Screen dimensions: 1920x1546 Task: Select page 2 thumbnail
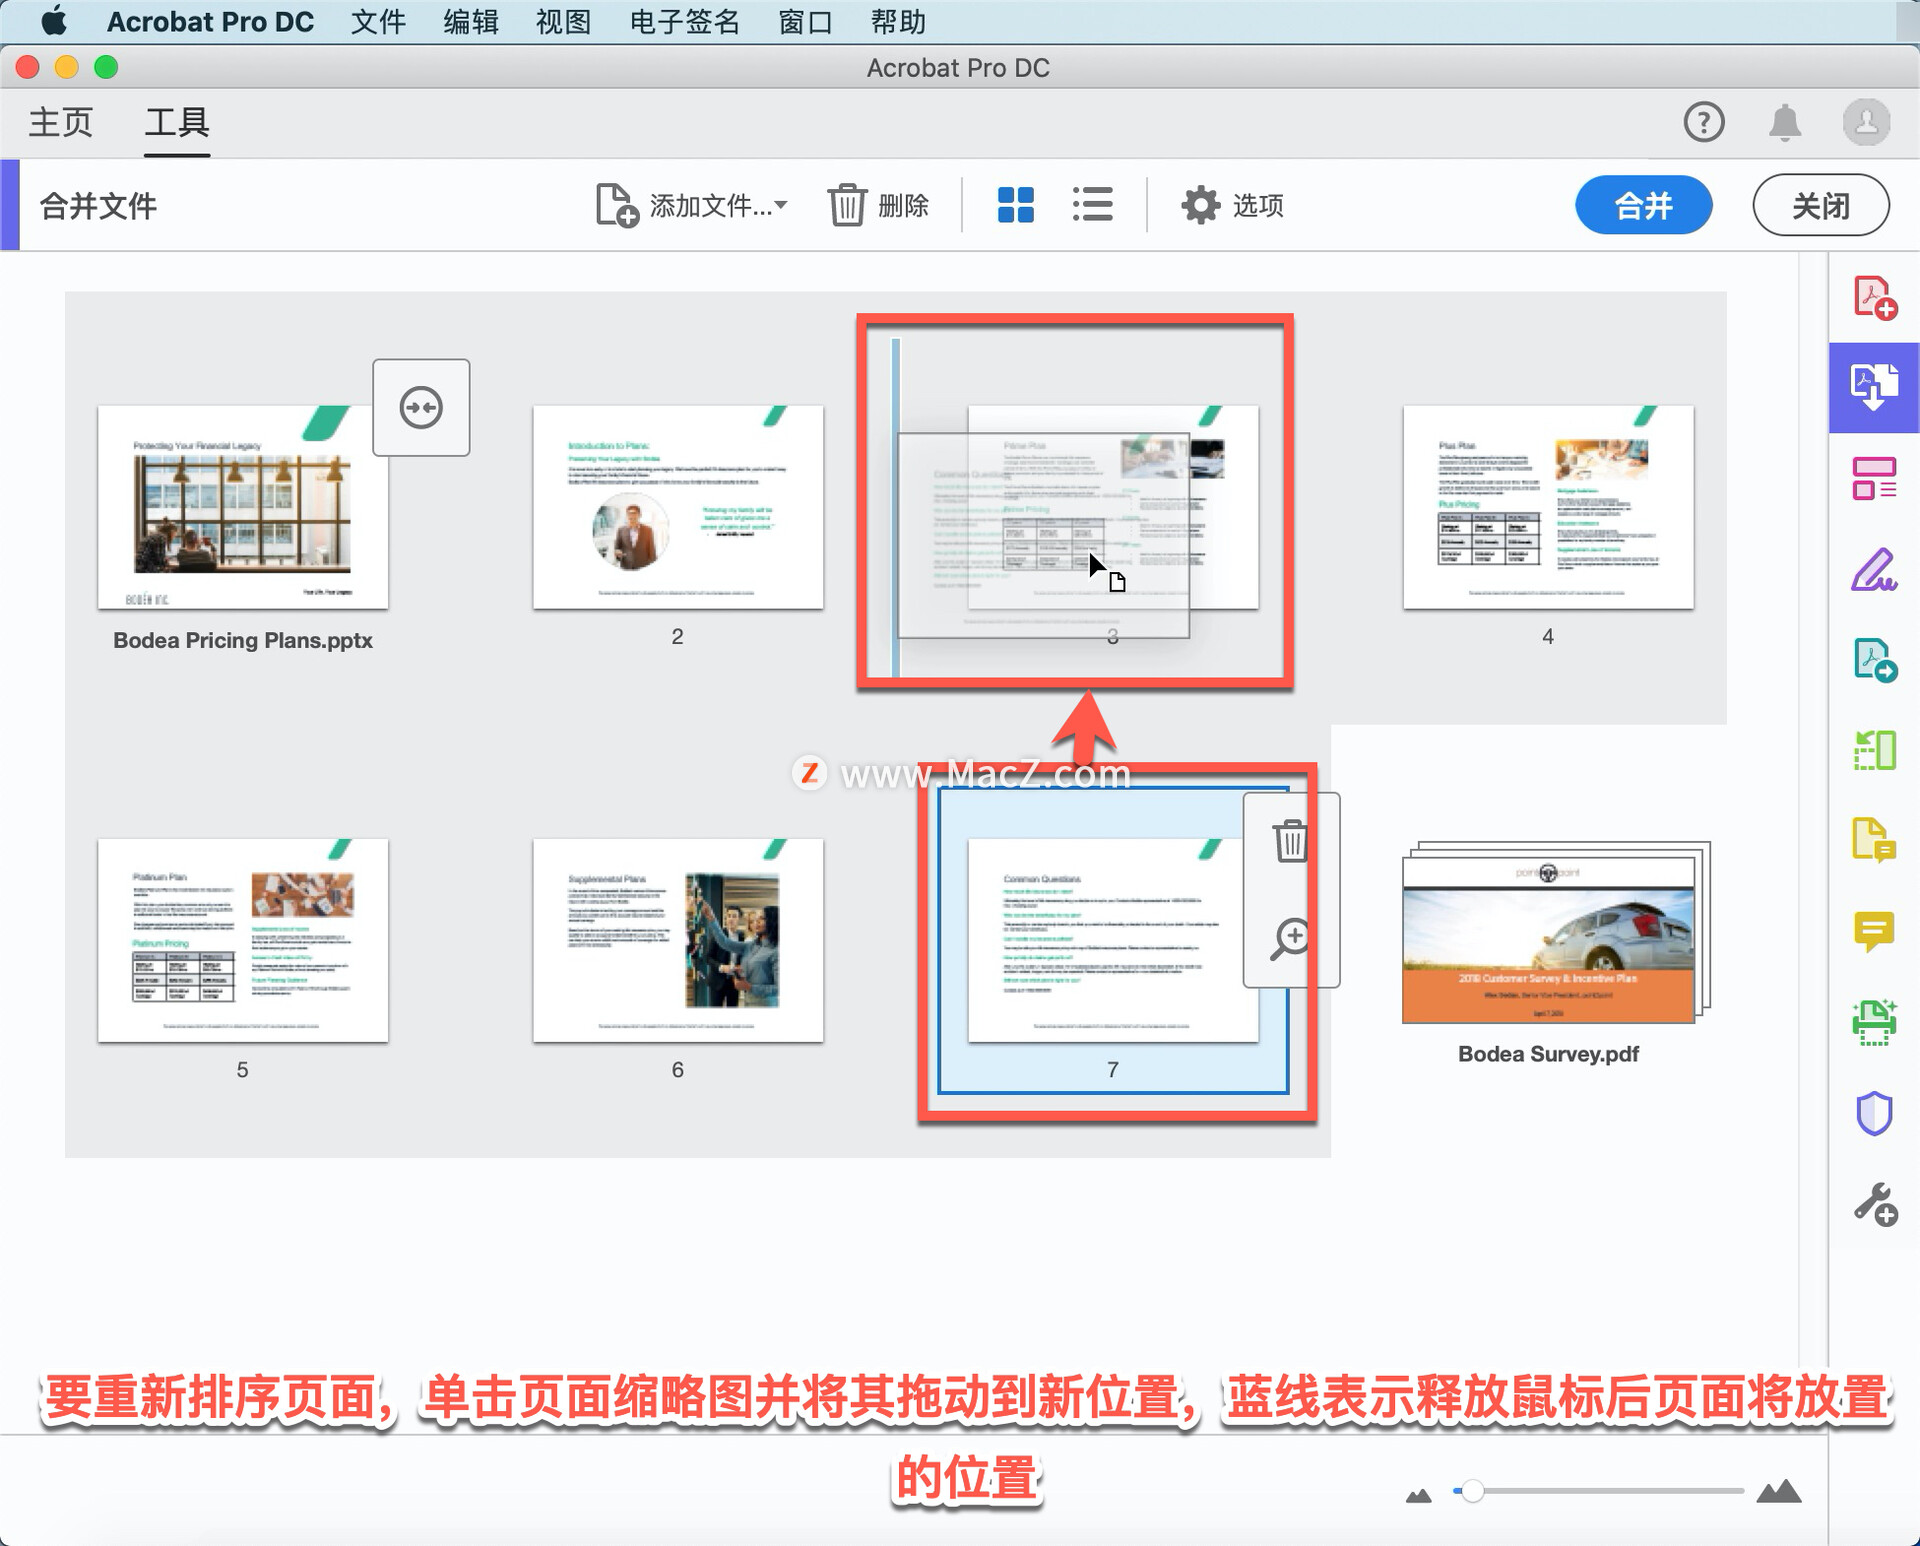point(678,507)
